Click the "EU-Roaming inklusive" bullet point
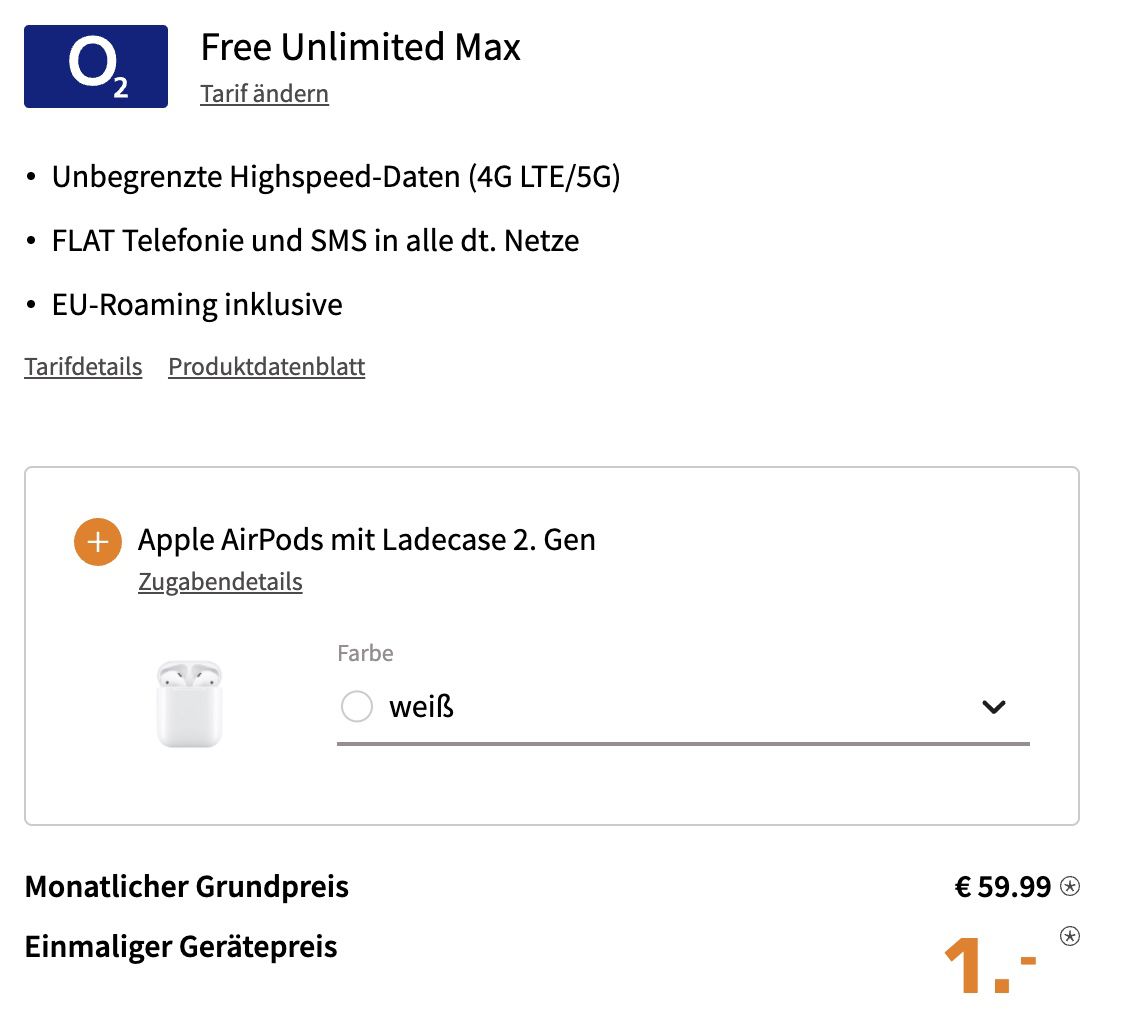1136x1020 pixels. click(197, 305)
